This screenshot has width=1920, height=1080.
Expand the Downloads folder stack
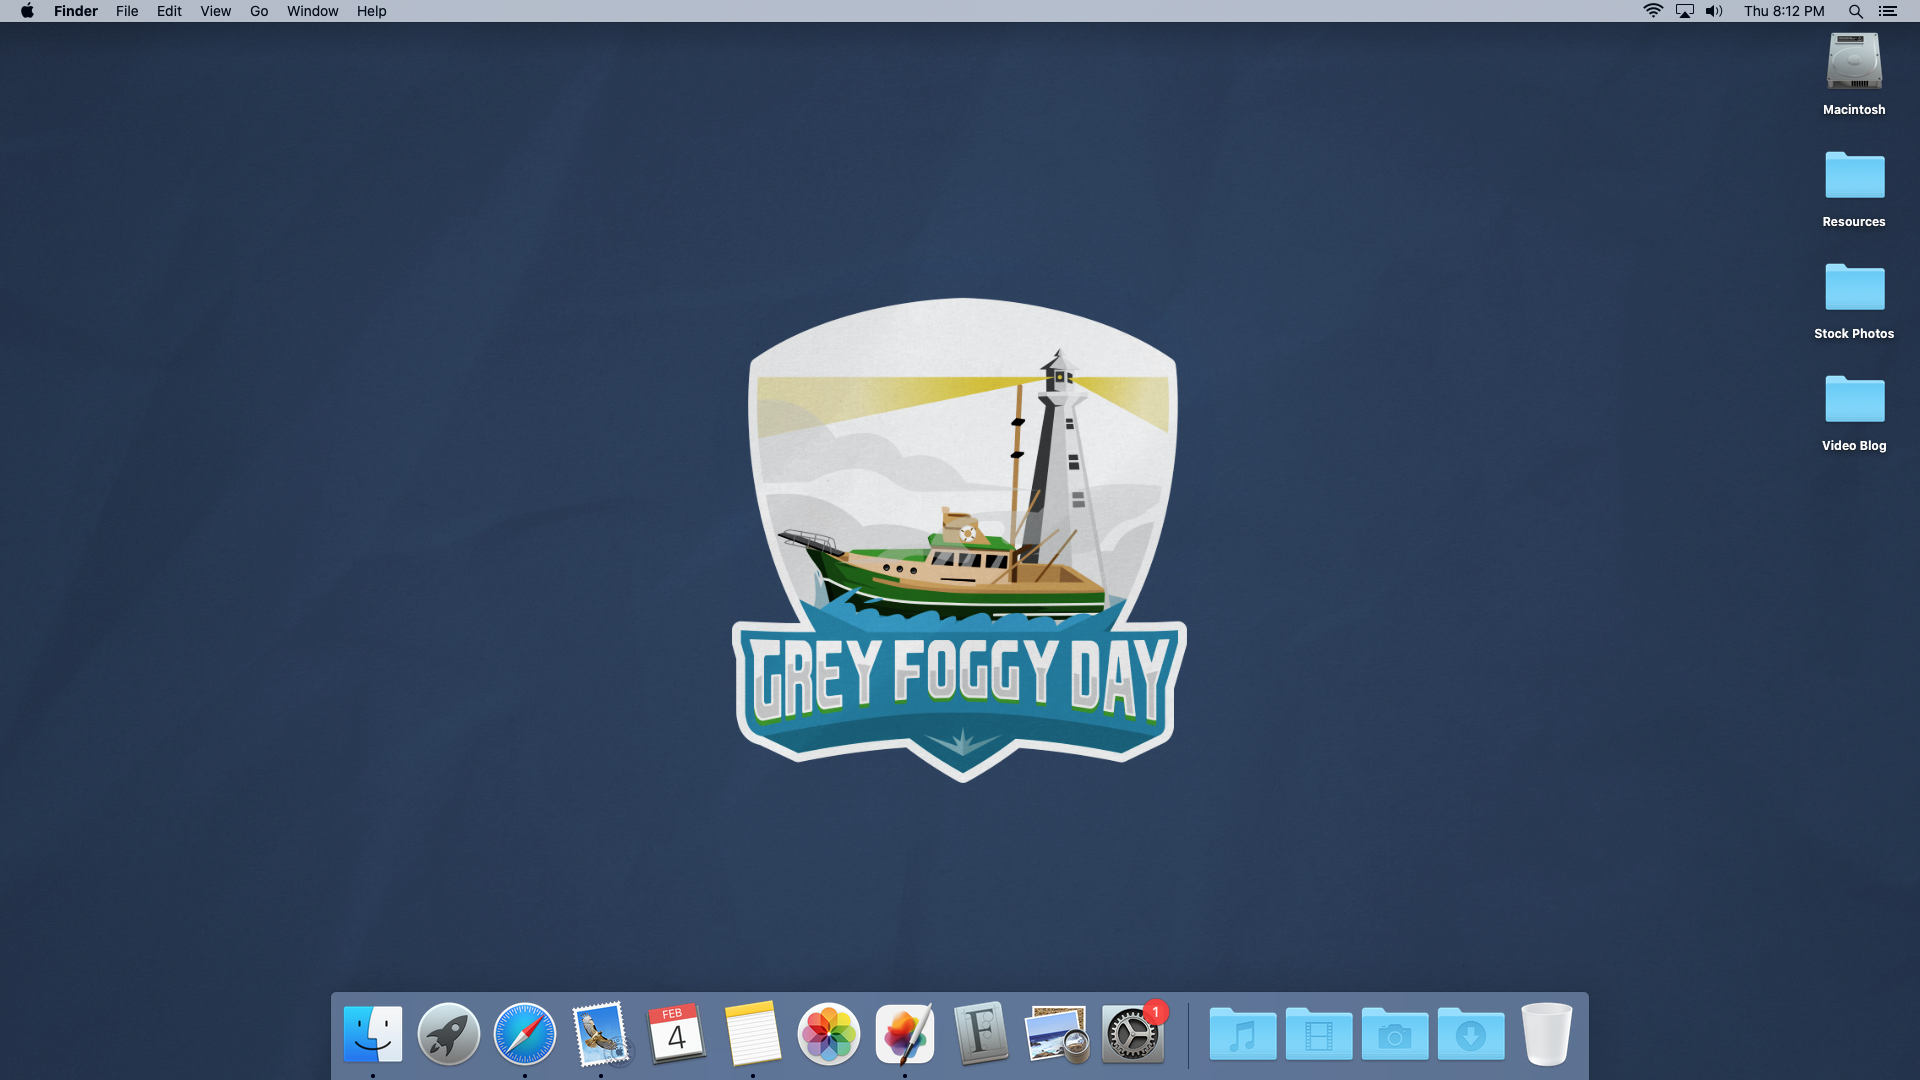point(1470,1033)
